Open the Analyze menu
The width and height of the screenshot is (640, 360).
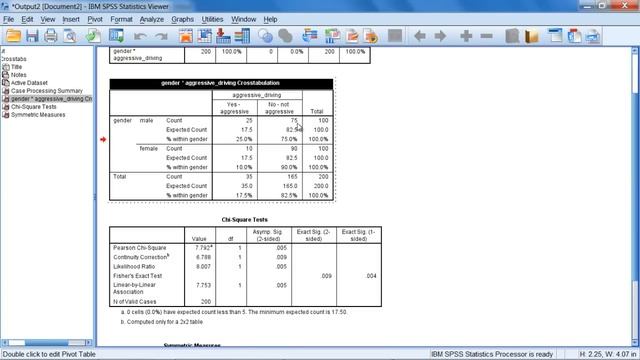pos(151,19)
